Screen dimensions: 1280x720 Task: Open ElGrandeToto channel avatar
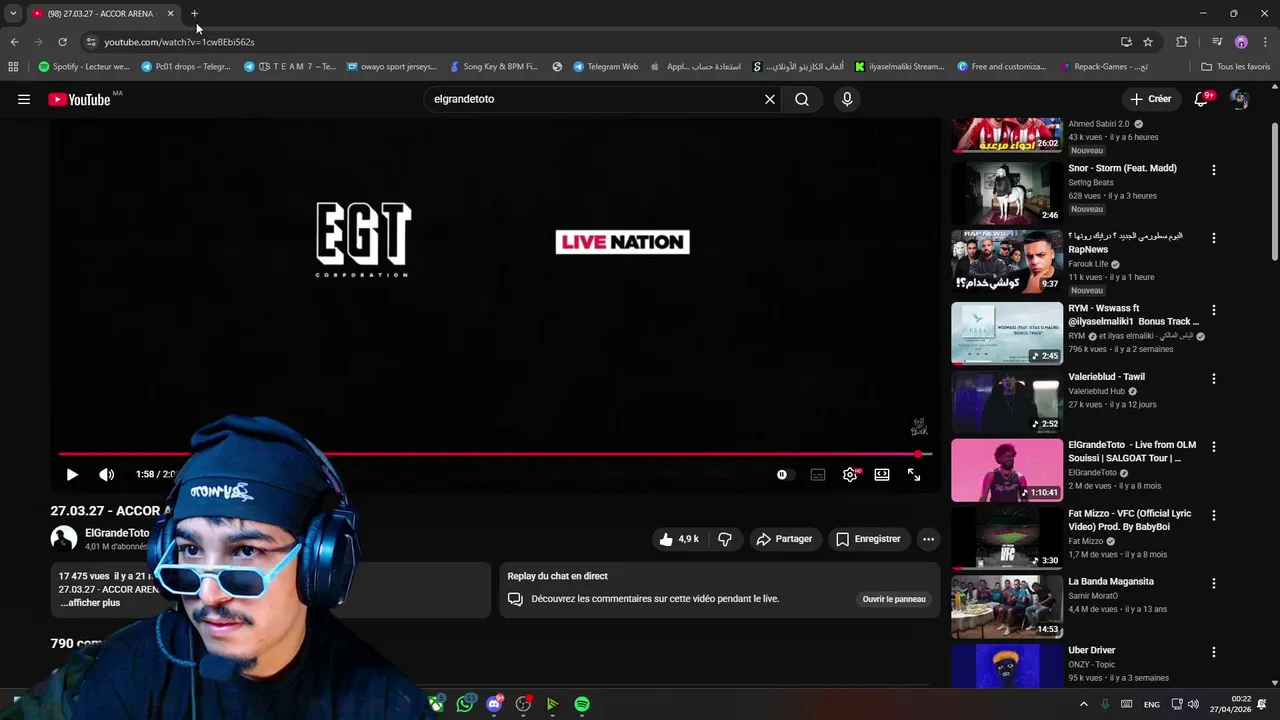[64, 539]
